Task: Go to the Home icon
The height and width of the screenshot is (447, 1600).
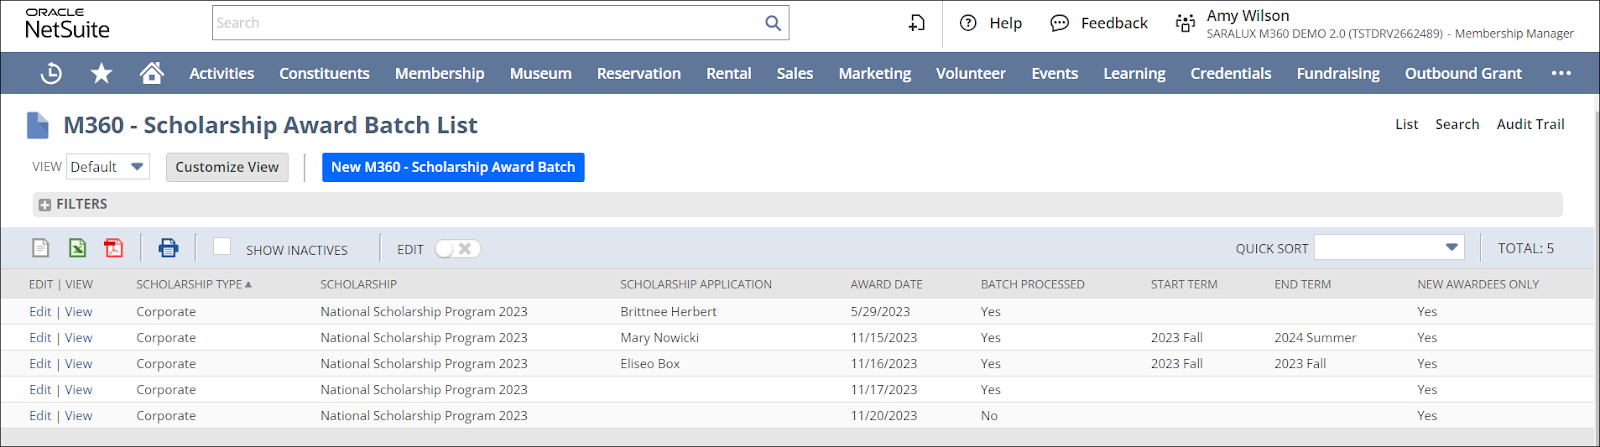Action: point(151,73)
